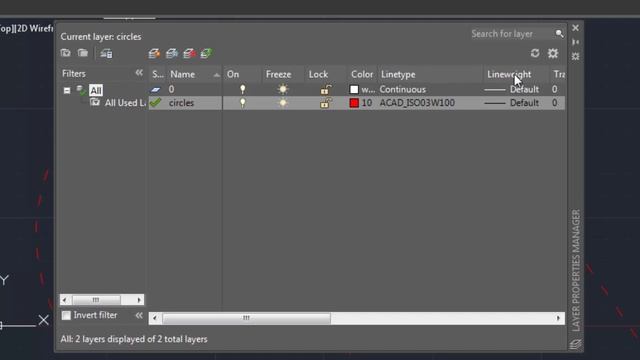640x360 pixels.
Task: Click the color number 10 text
Action: coord(367,103)
